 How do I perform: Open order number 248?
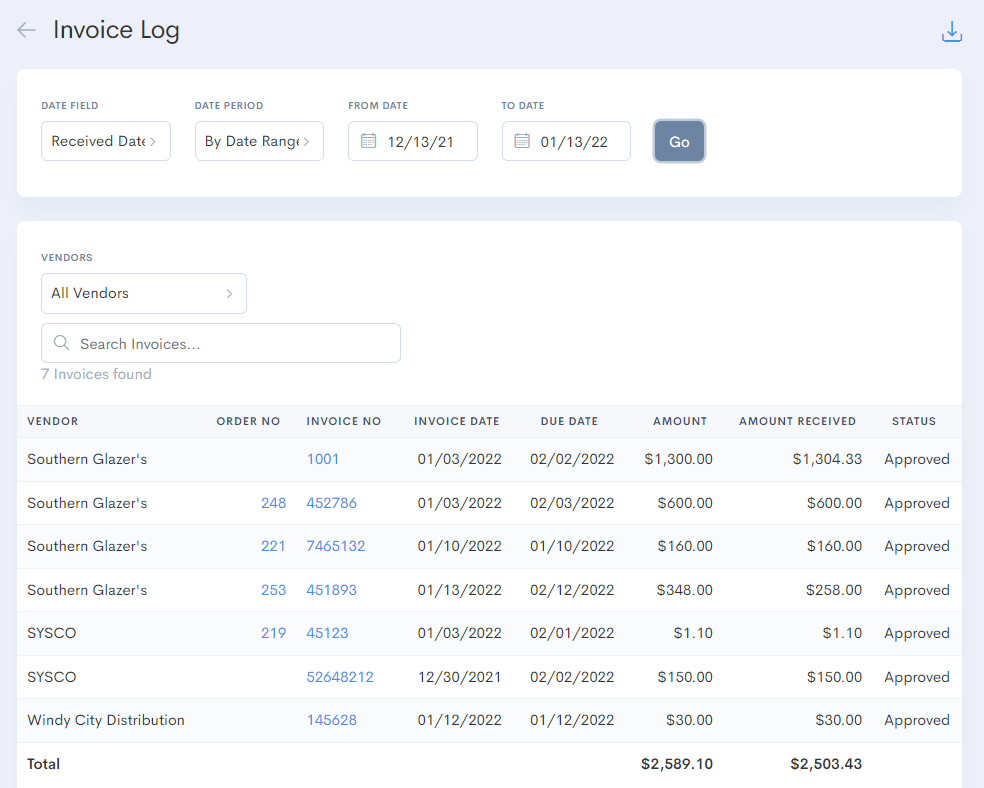click(274, 503)
